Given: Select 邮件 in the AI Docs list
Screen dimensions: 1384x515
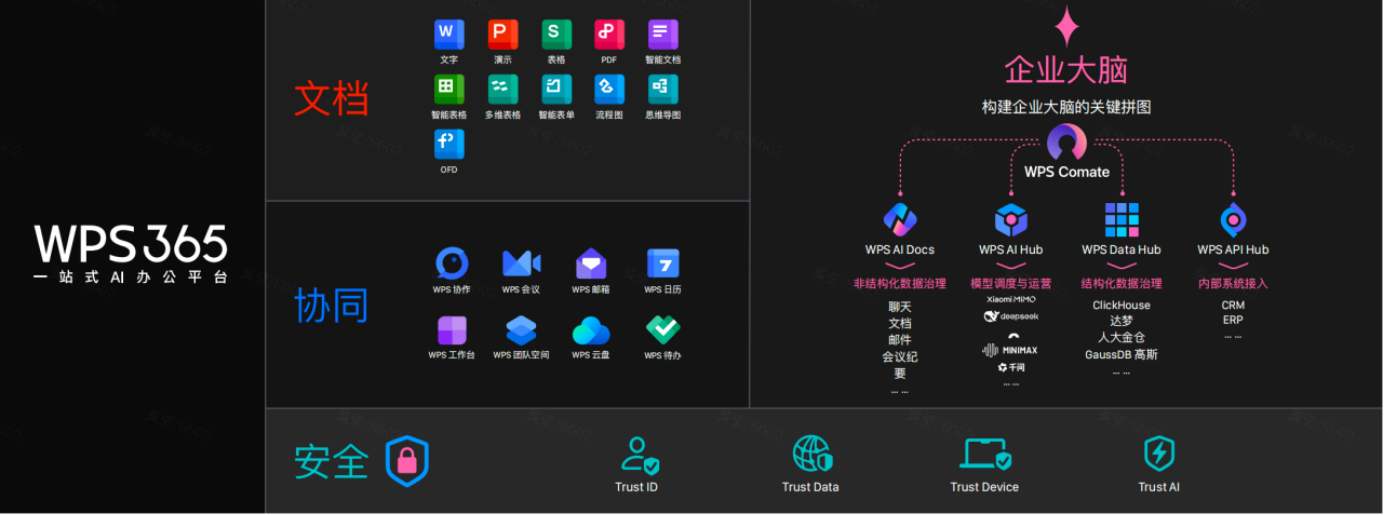Looking at the screenshot, I should pos(900,340).
